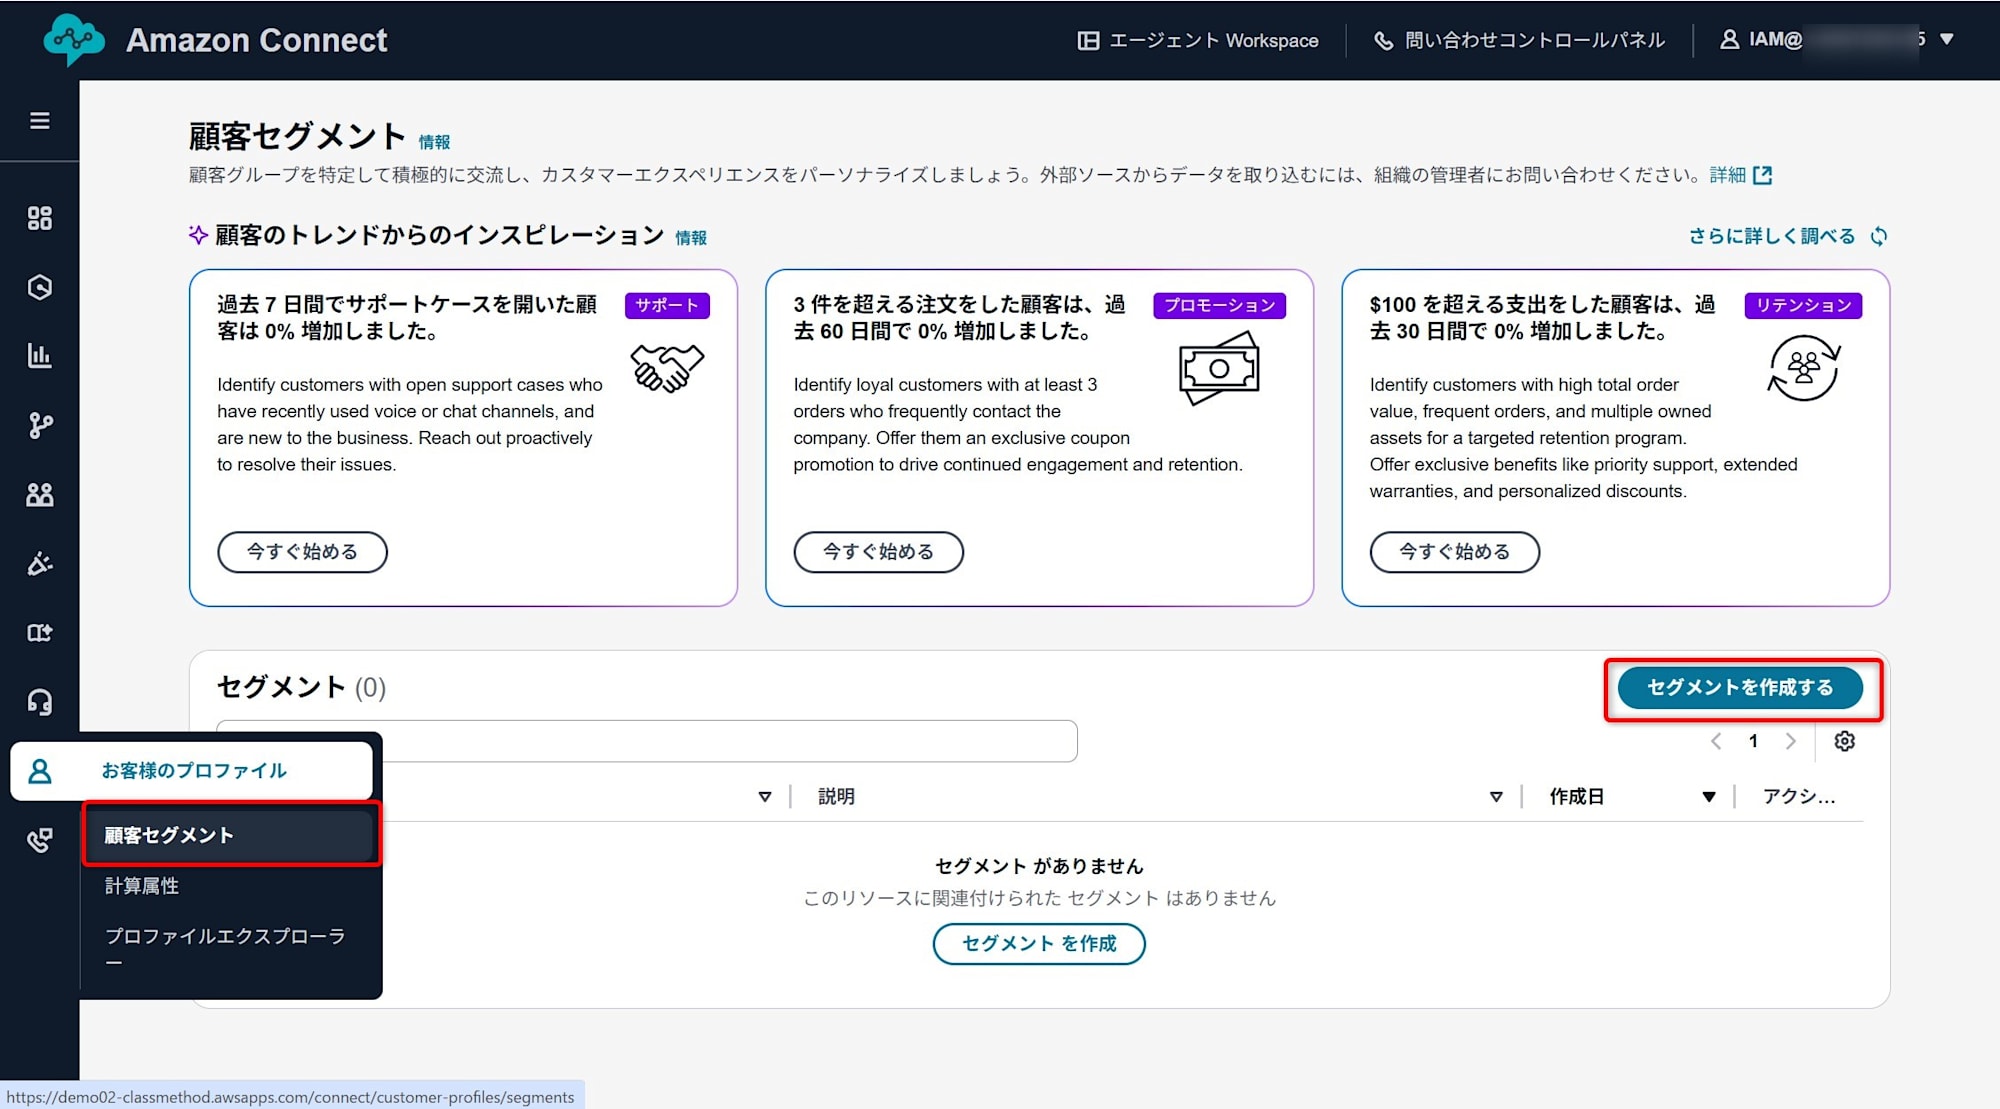Open the flow branch routing sidebar icon

pyautogui.click(x=39, y=426)
